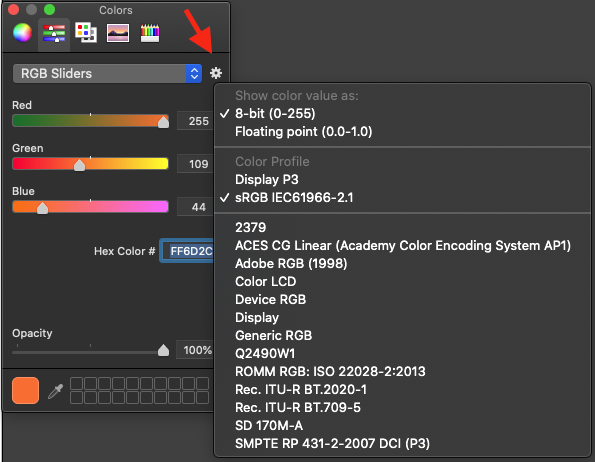Choose Color LCD profile
595x462 pixels.
coord(402,281)
